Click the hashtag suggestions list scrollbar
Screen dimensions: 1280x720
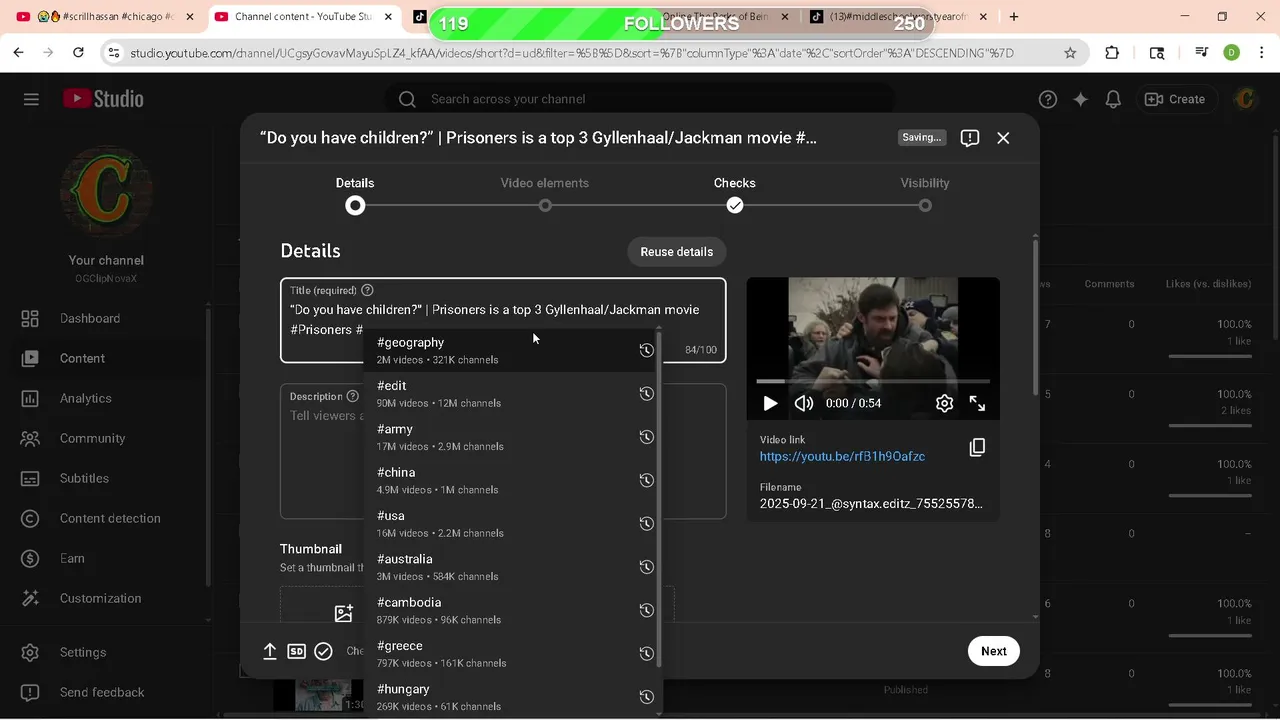pyautogui.click(x=659, y=500)
